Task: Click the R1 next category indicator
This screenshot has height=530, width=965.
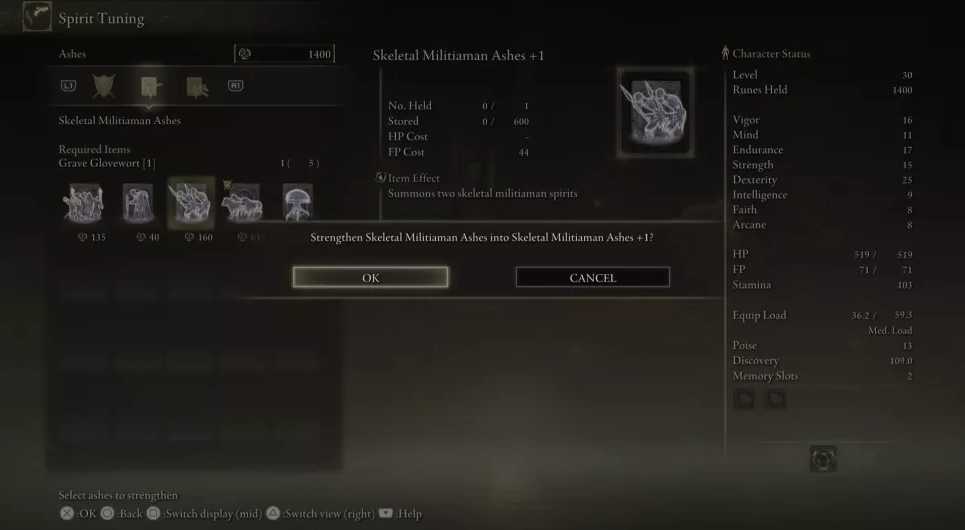Action: point(235,86)
